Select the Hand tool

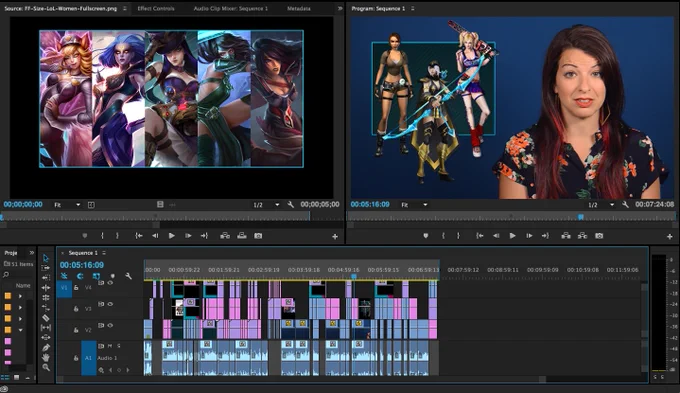click(46, 357)
